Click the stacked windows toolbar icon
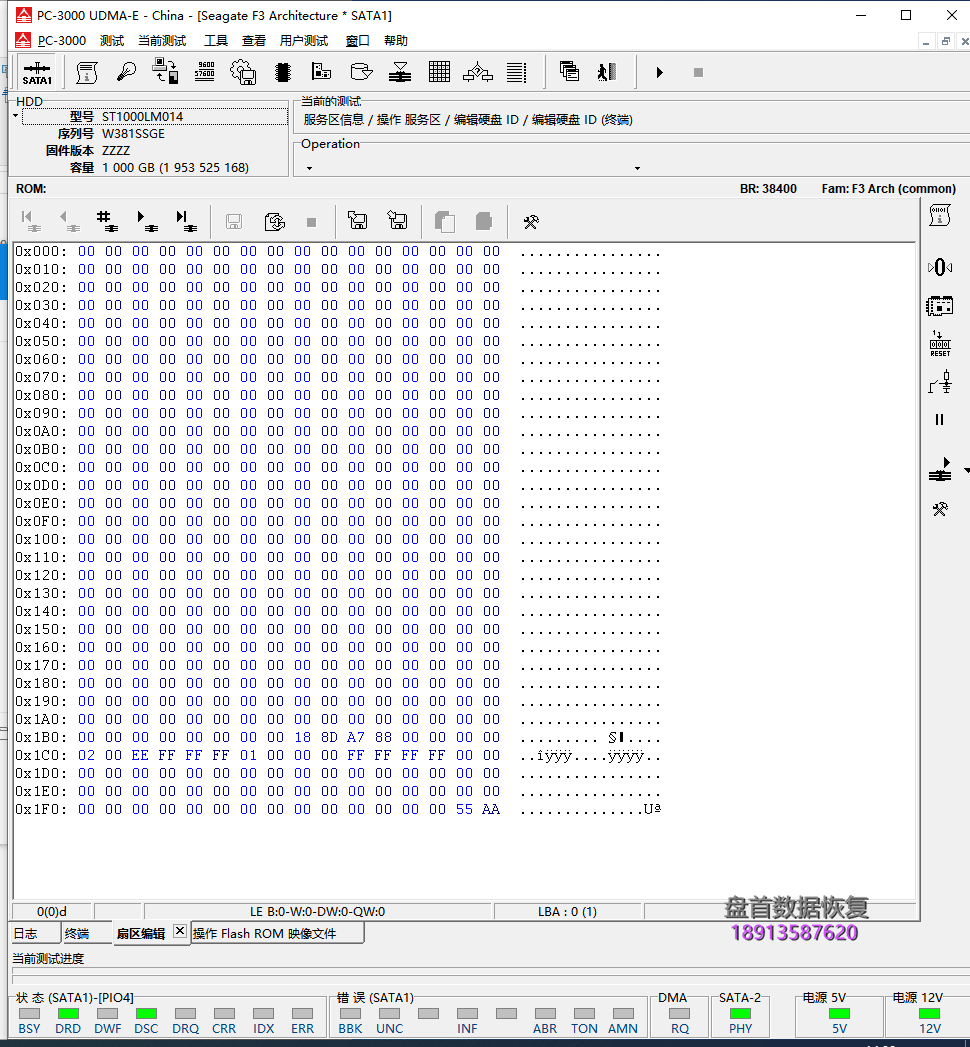This screenshot has height=1047, width=970. tap(569, 71)
